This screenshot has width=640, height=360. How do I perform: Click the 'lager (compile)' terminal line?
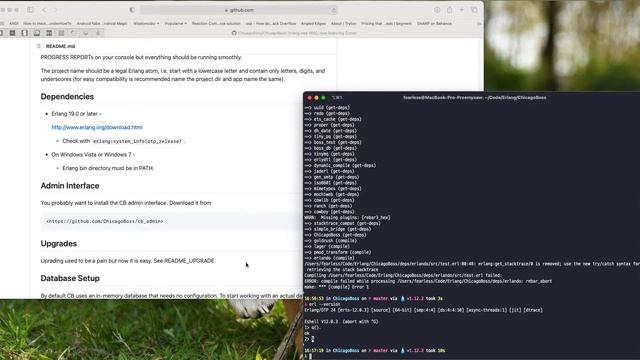coord(327,247)
